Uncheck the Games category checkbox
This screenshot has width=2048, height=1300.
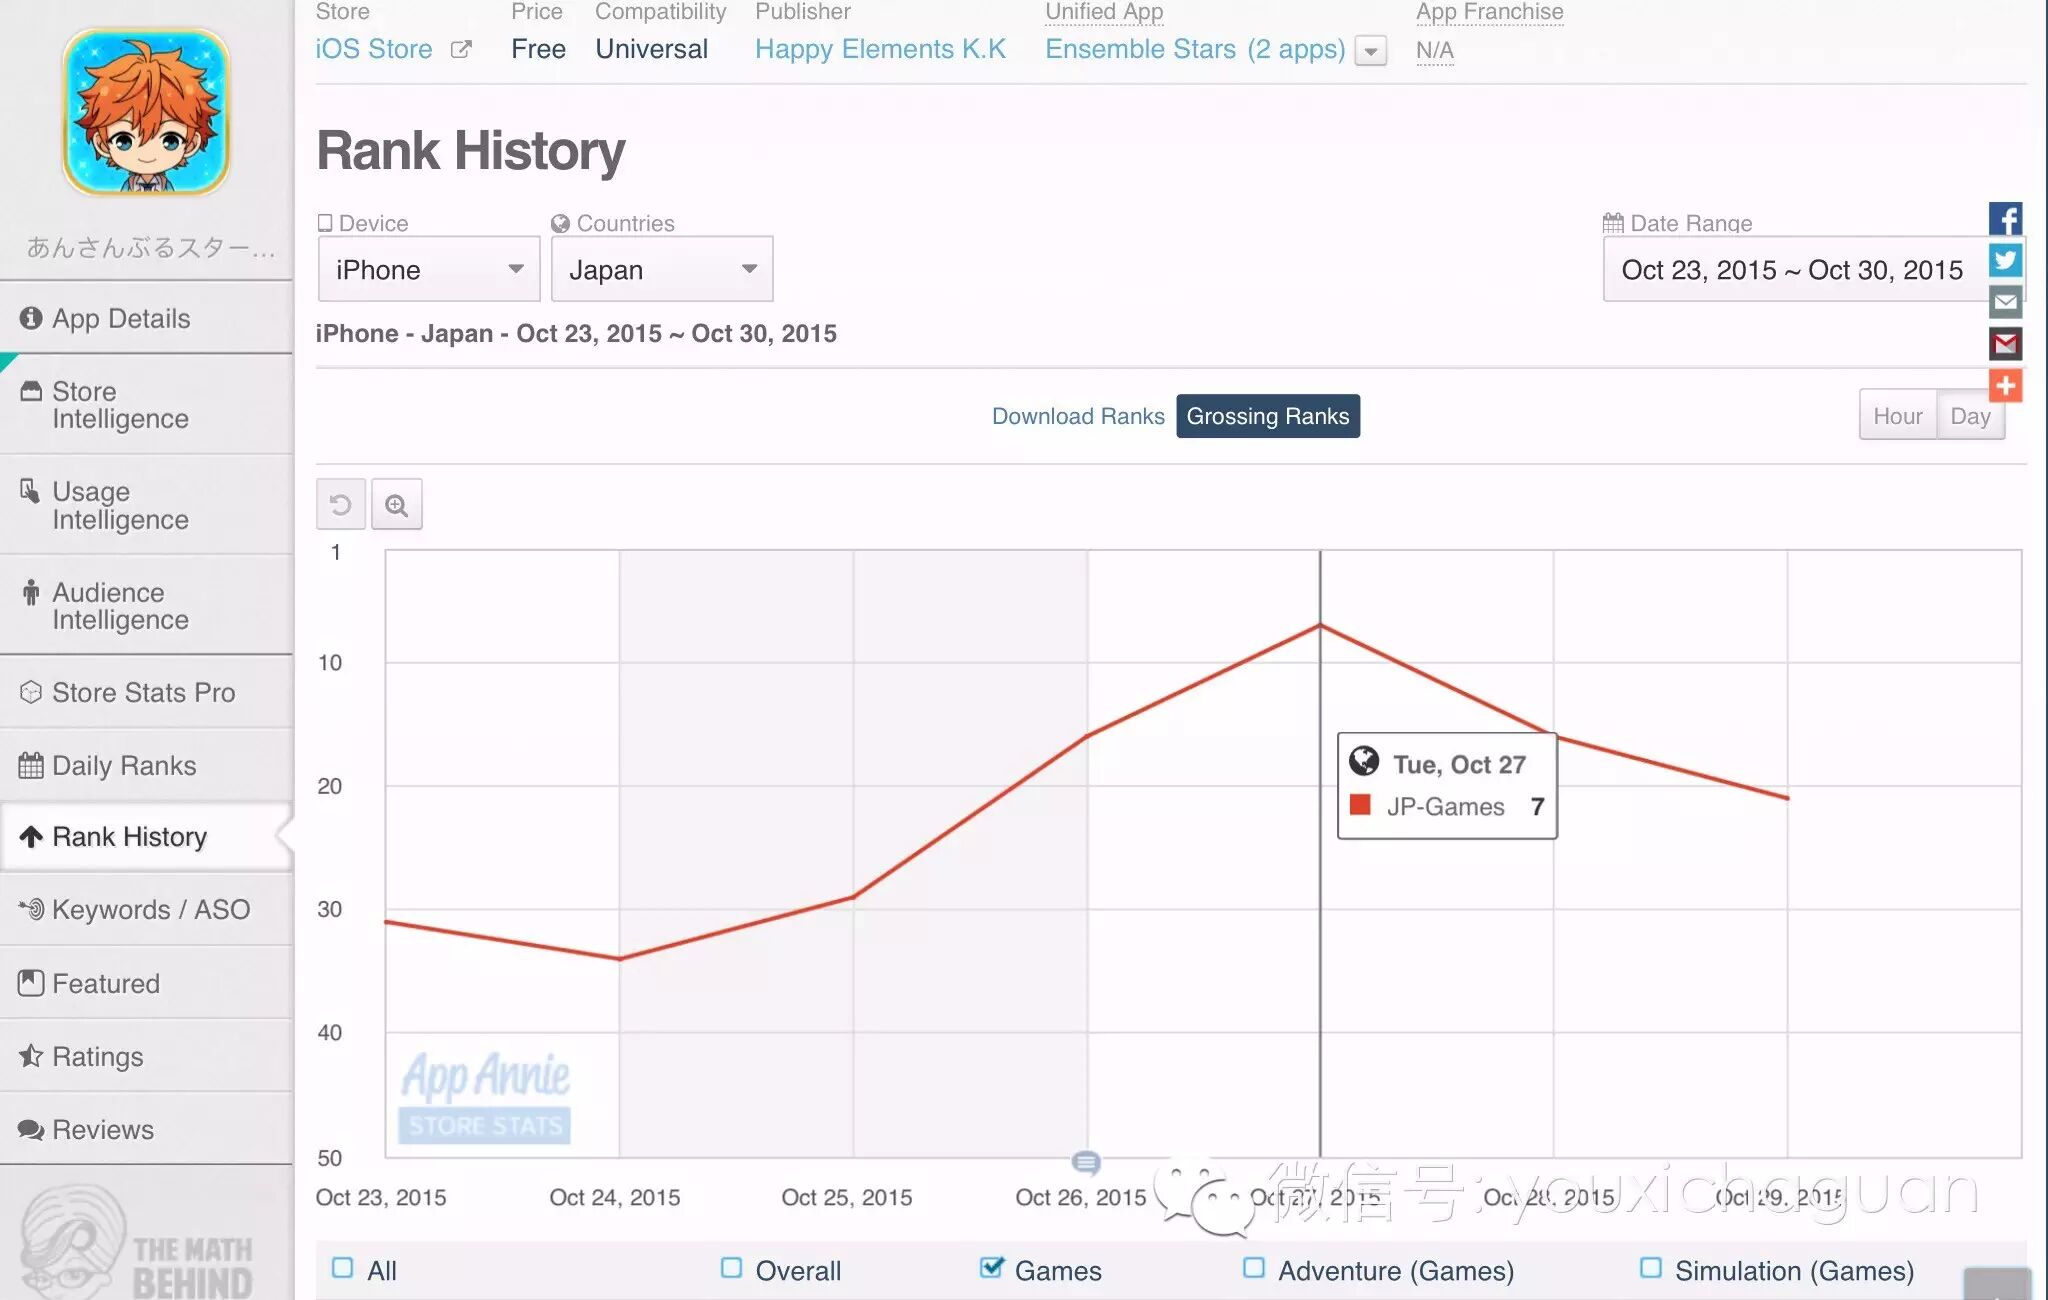pos(991,1268)
